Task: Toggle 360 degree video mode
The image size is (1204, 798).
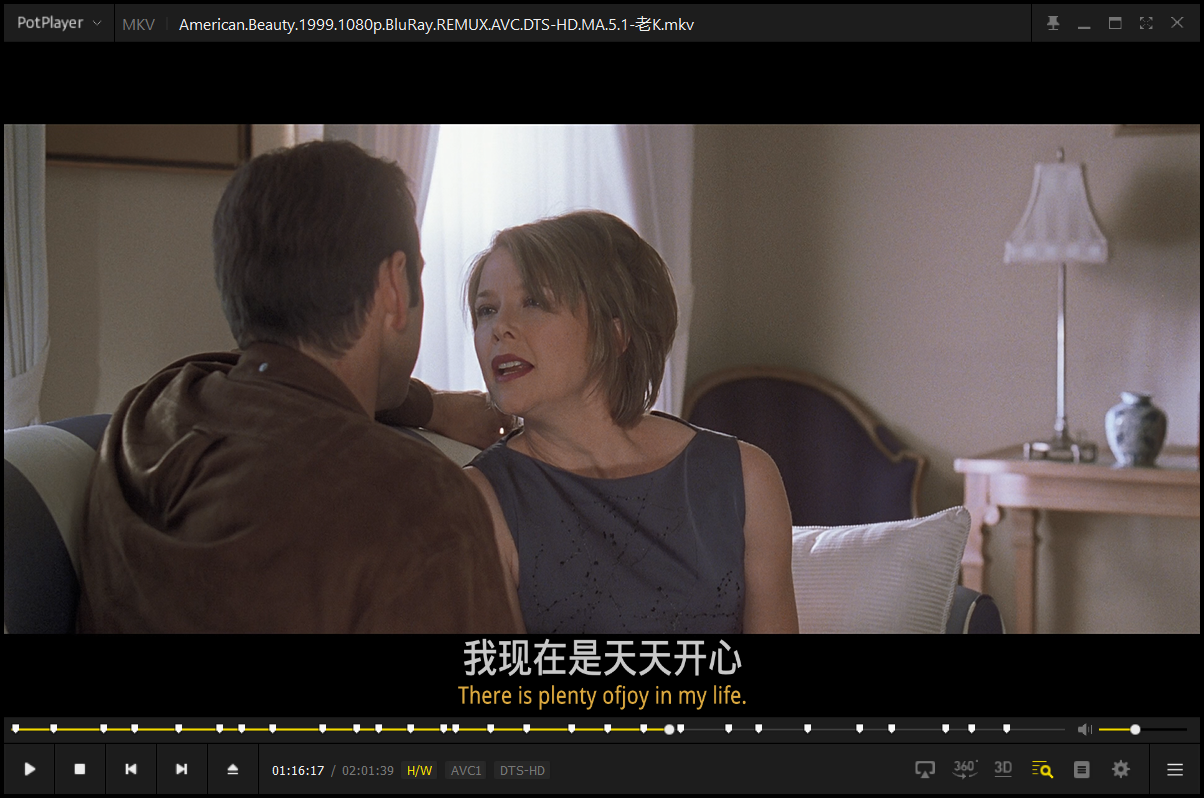Action: click(965, 769)
